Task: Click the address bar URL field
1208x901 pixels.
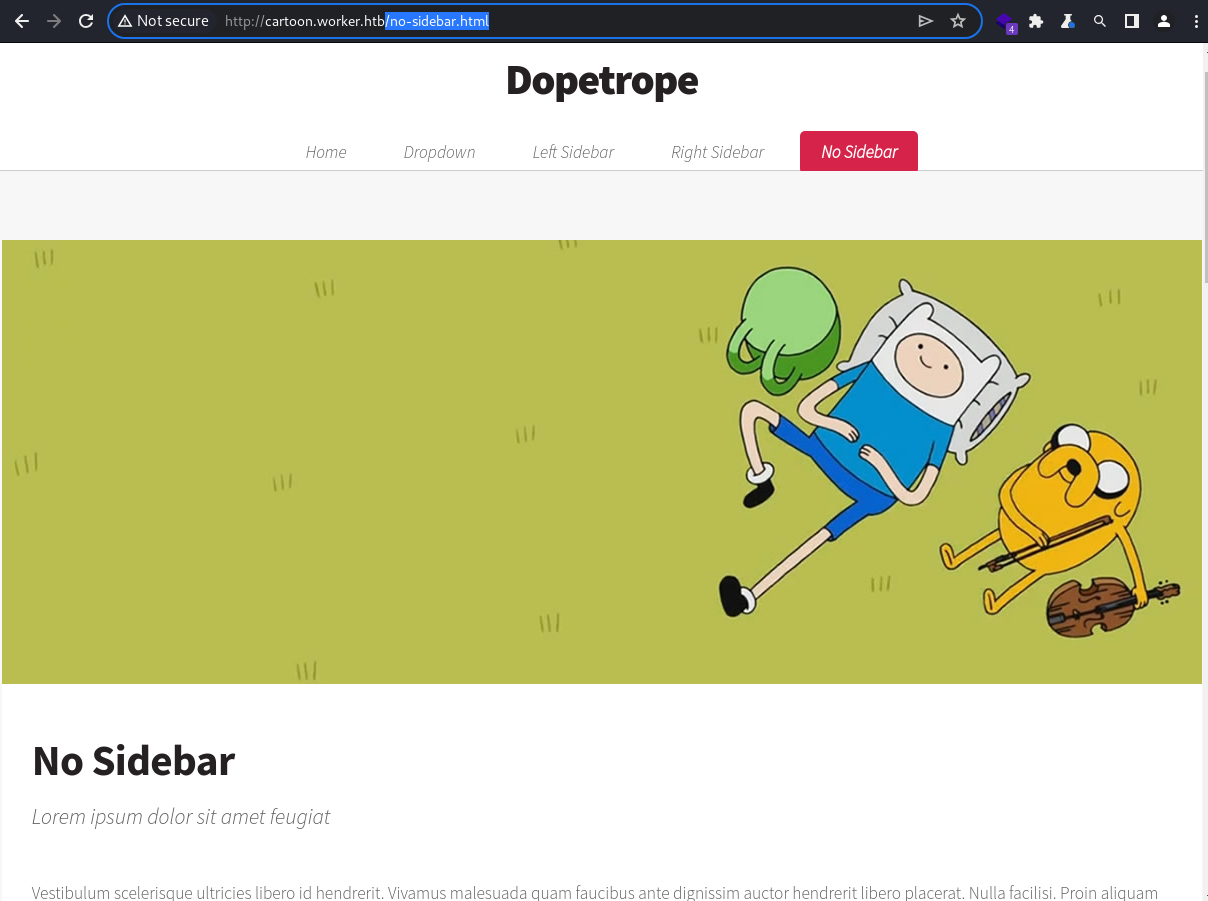Action: tap(545, 21)
